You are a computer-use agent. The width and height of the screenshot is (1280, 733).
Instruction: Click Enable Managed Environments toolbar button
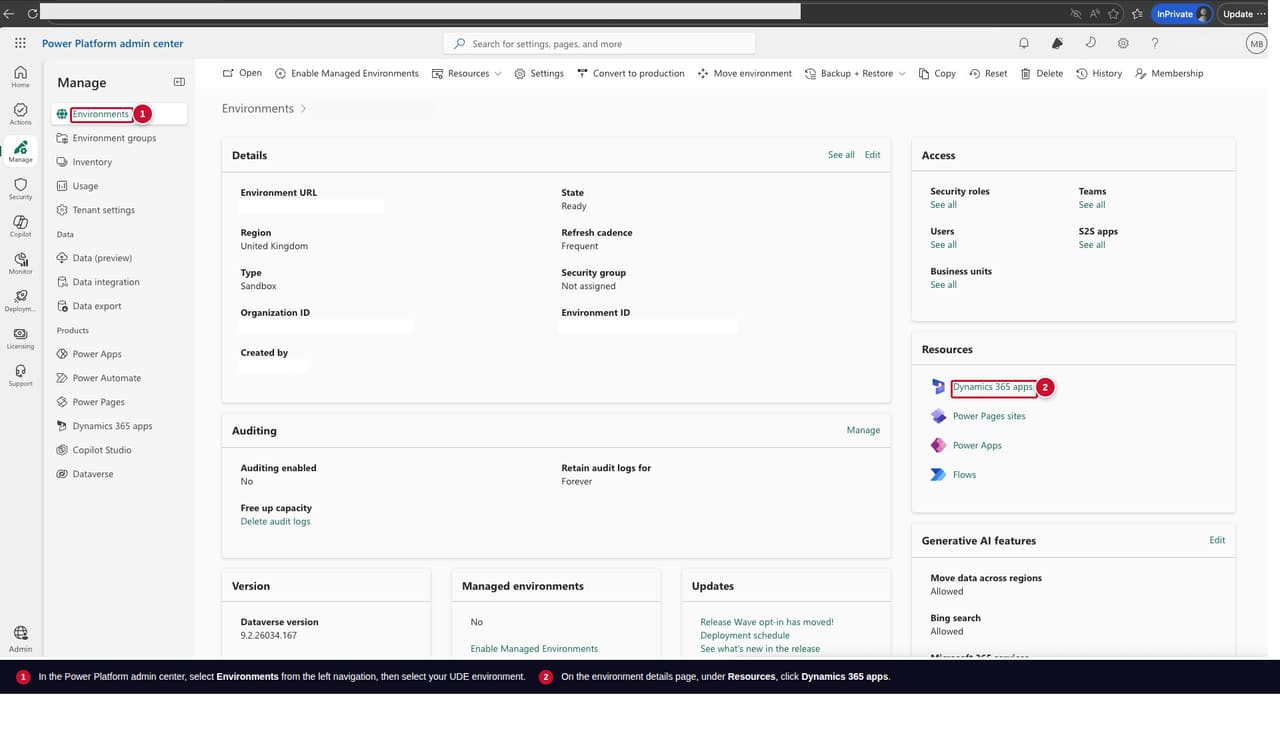347,73
